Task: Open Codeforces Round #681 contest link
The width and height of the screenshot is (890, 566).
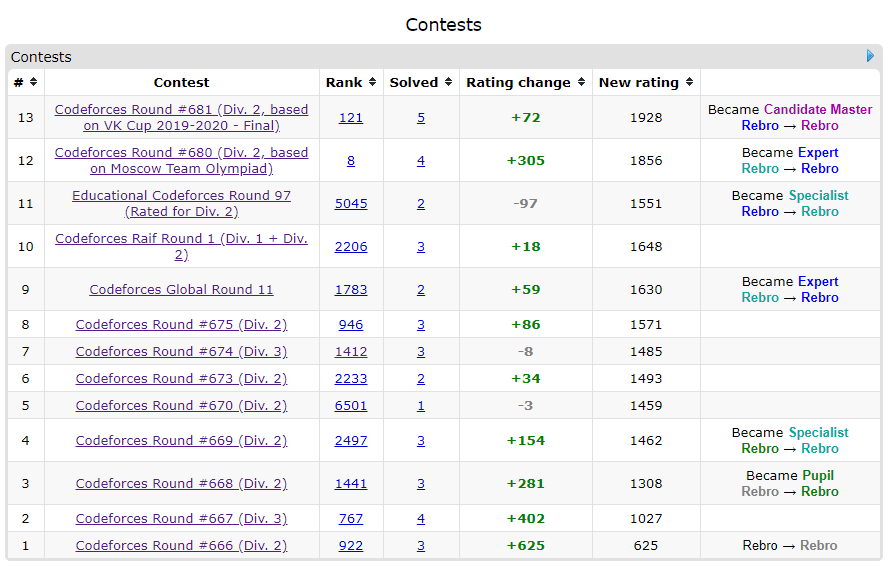Action: click(182, 118)
